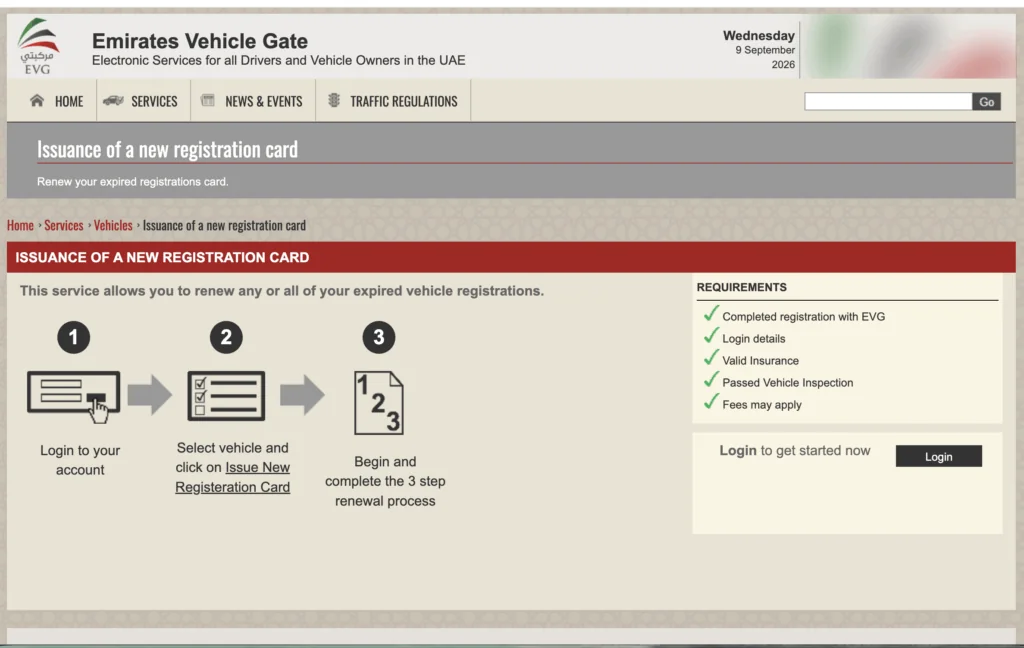
Task: Click the 'Fees may apply' requirement text
Action: point(761,405)
